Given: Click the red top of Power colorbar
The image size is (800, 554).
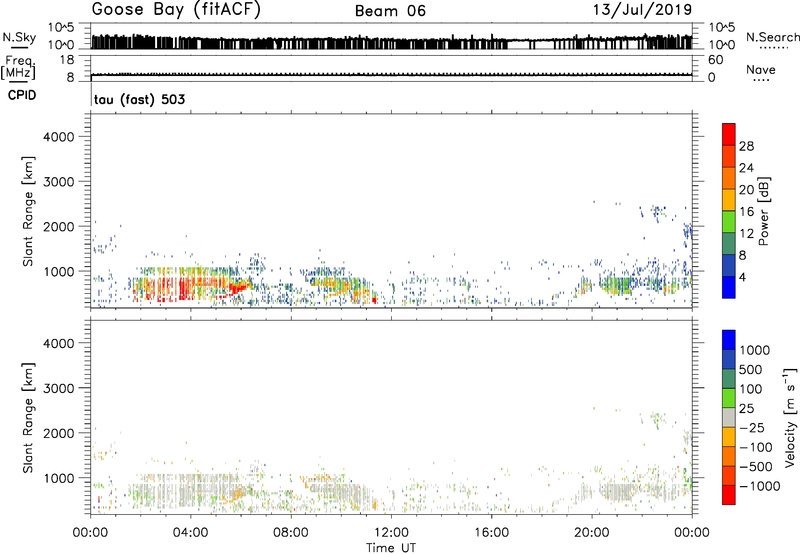Looking at the screenshot, I should [729, 132].
